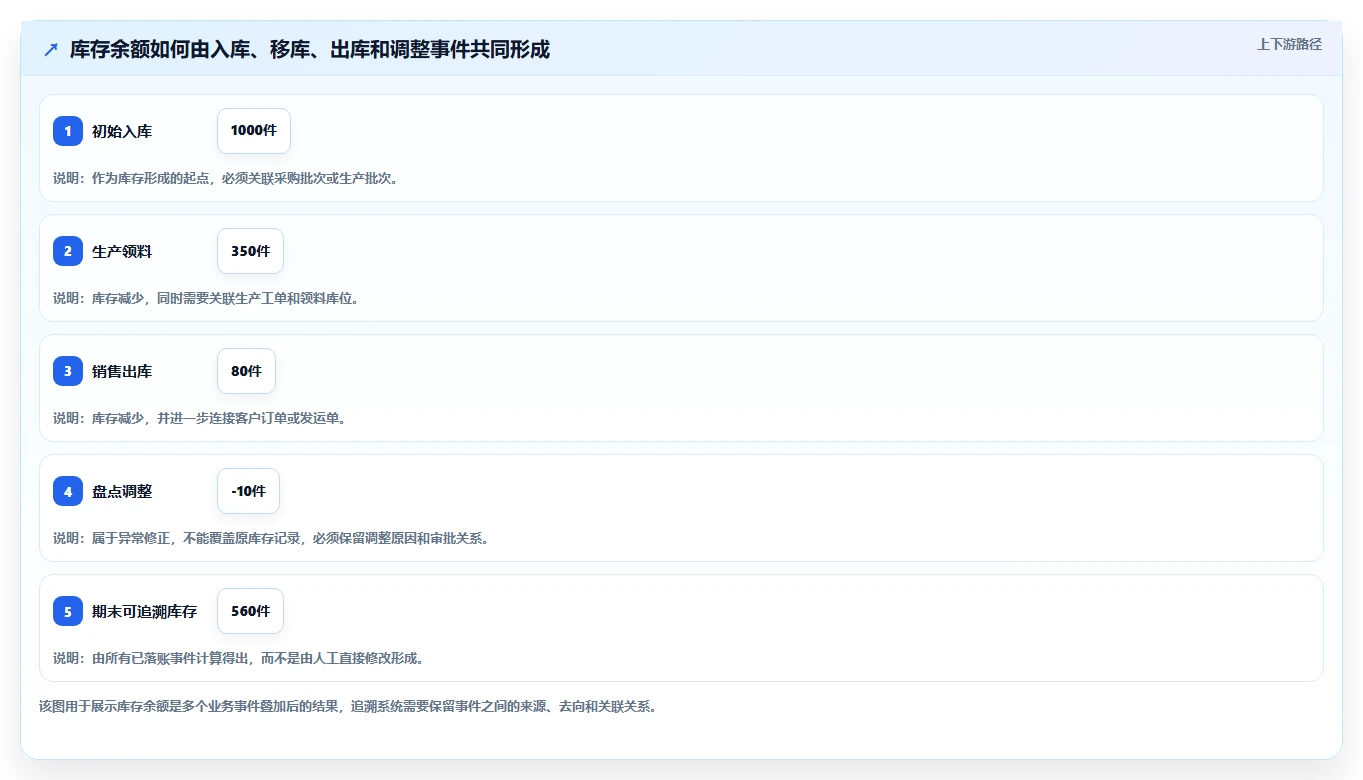Click the note about 保留调整原因和审批关系
This screenshot has height=780, width=1363.
click(270, 538)
